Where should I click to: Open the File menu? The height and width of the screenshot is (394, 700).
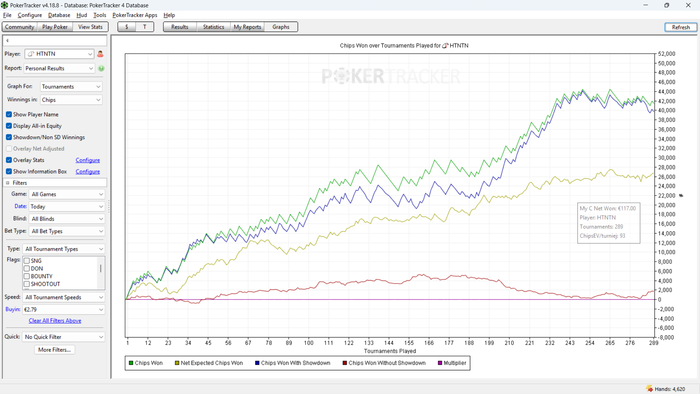point(7,15)
